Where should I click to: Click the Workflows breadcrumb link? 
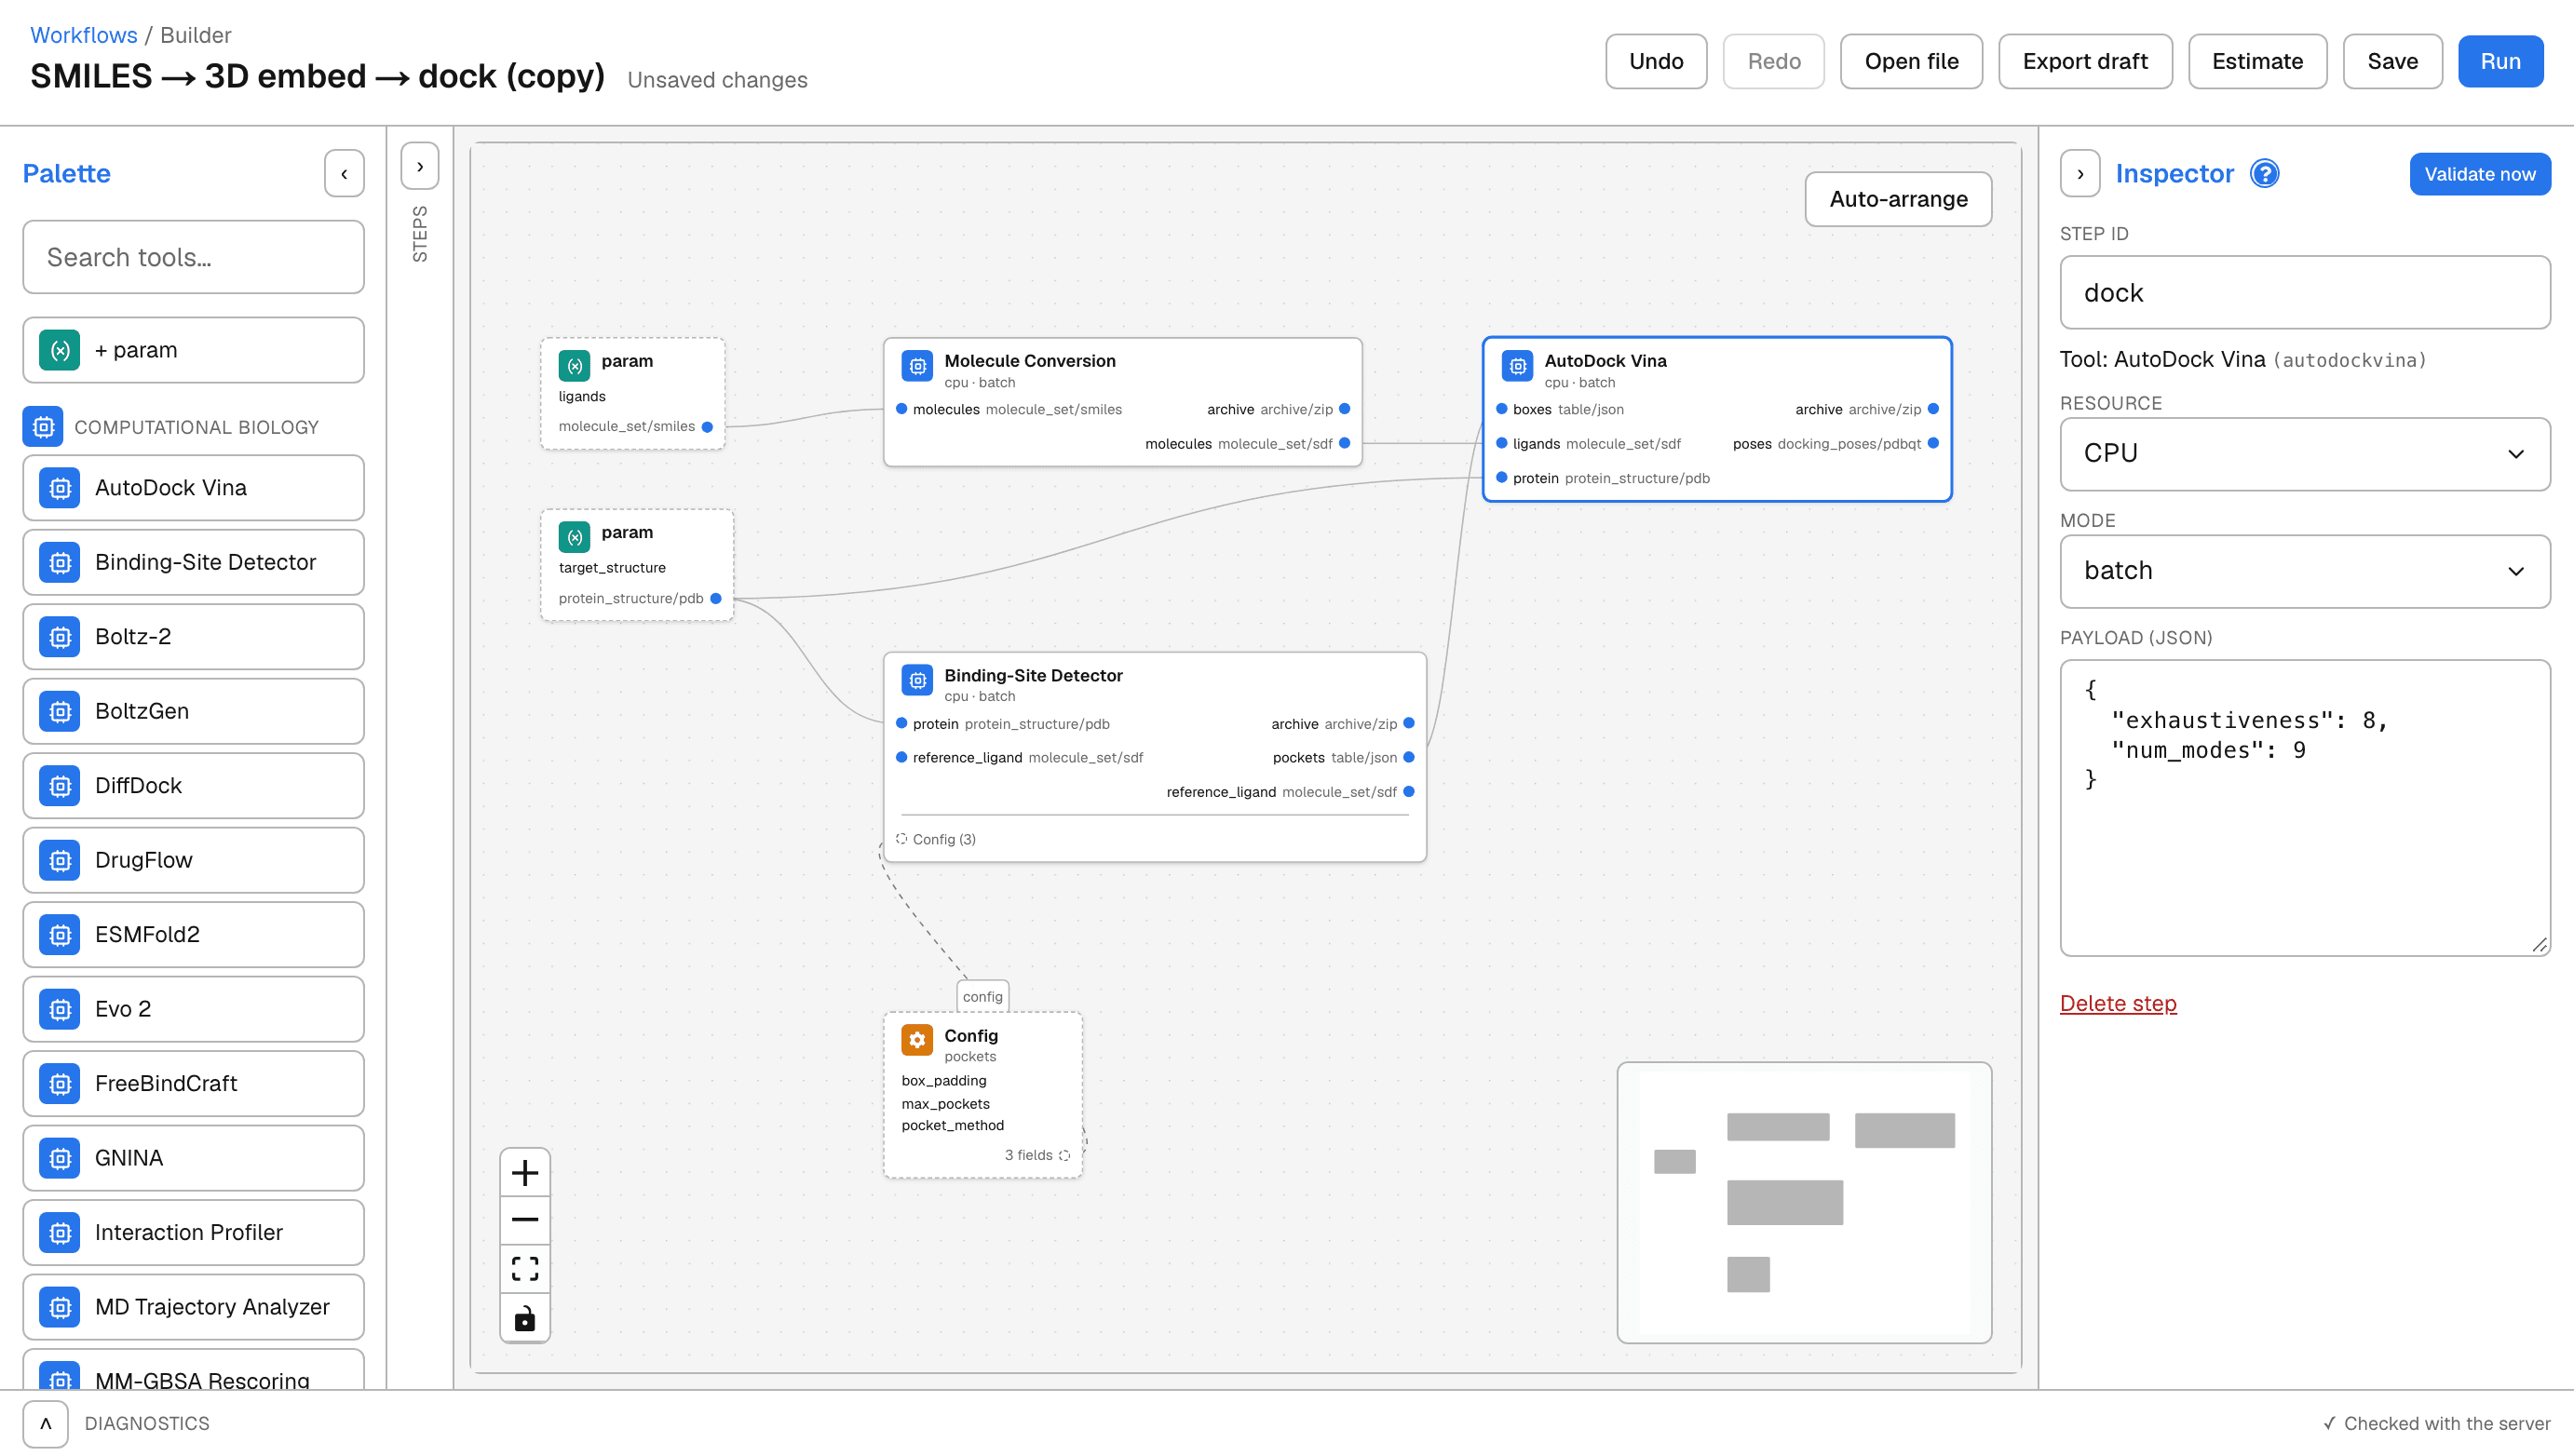pyautogui.click(x=84, y=35)
